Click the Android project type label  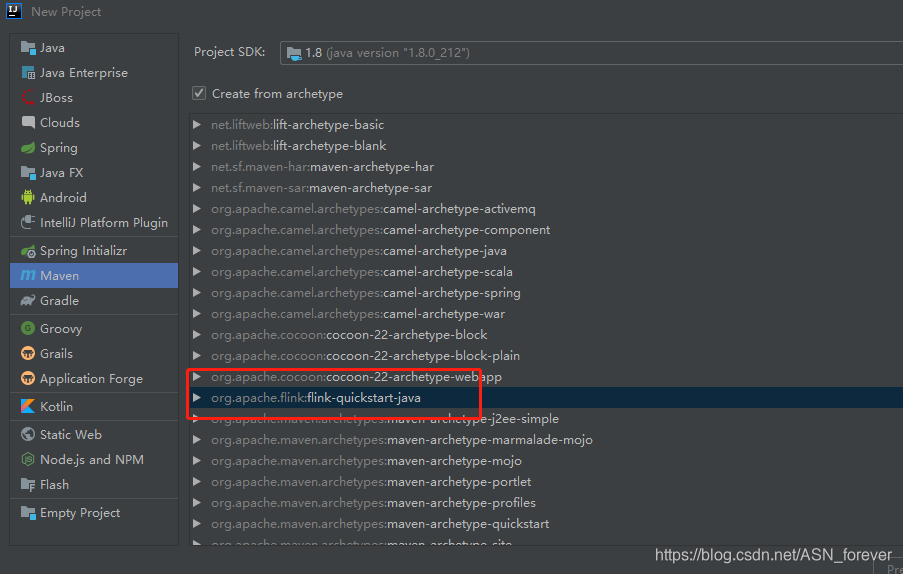[x=63, y=197]
